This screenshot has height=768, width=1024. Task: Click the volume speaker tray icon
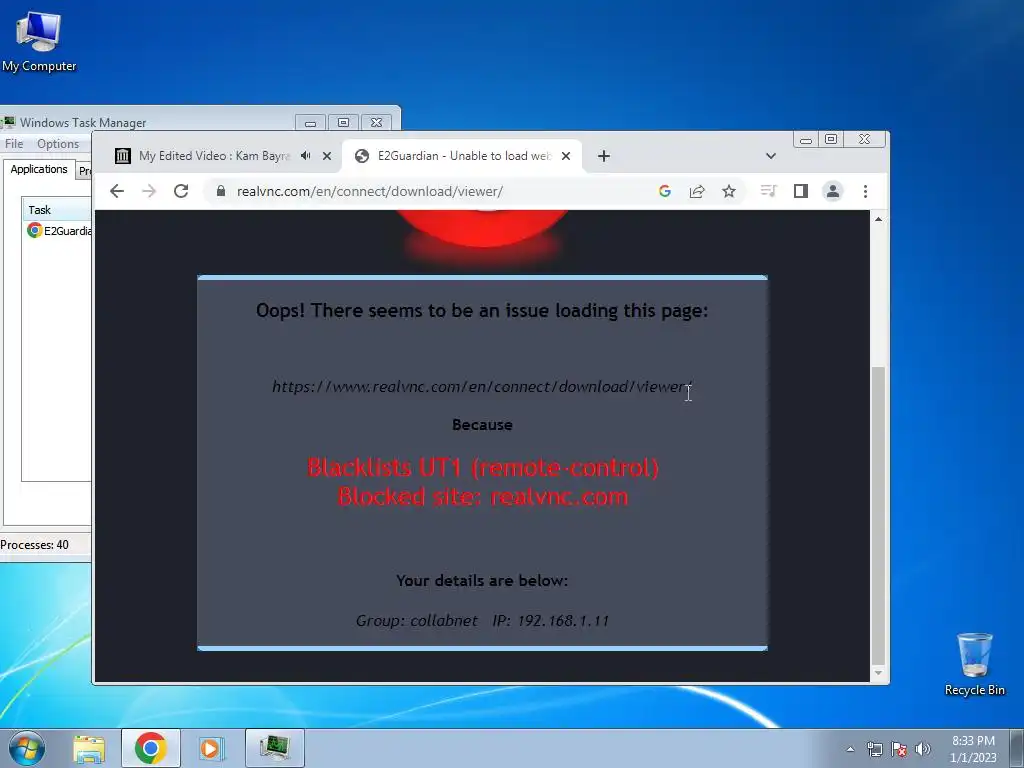click(922, 749)
